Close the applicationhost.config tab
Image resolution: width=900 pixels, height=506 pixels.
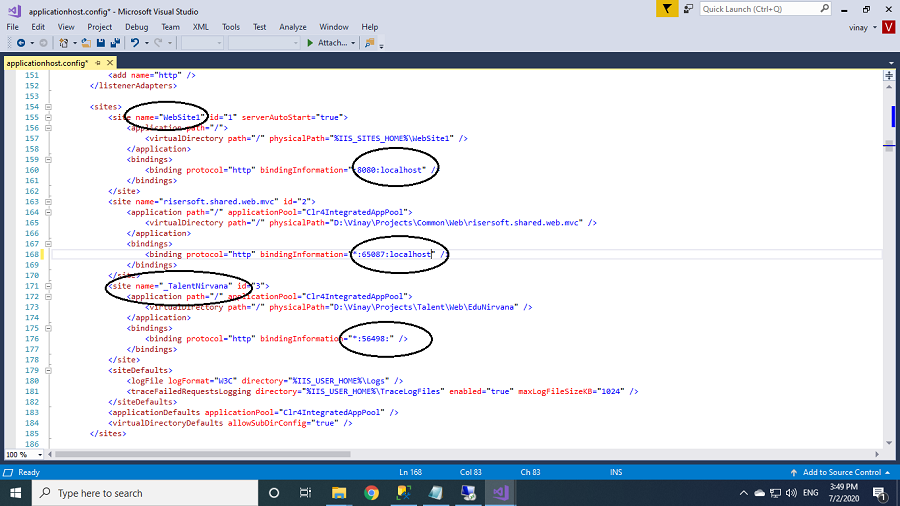coord(110,63)
